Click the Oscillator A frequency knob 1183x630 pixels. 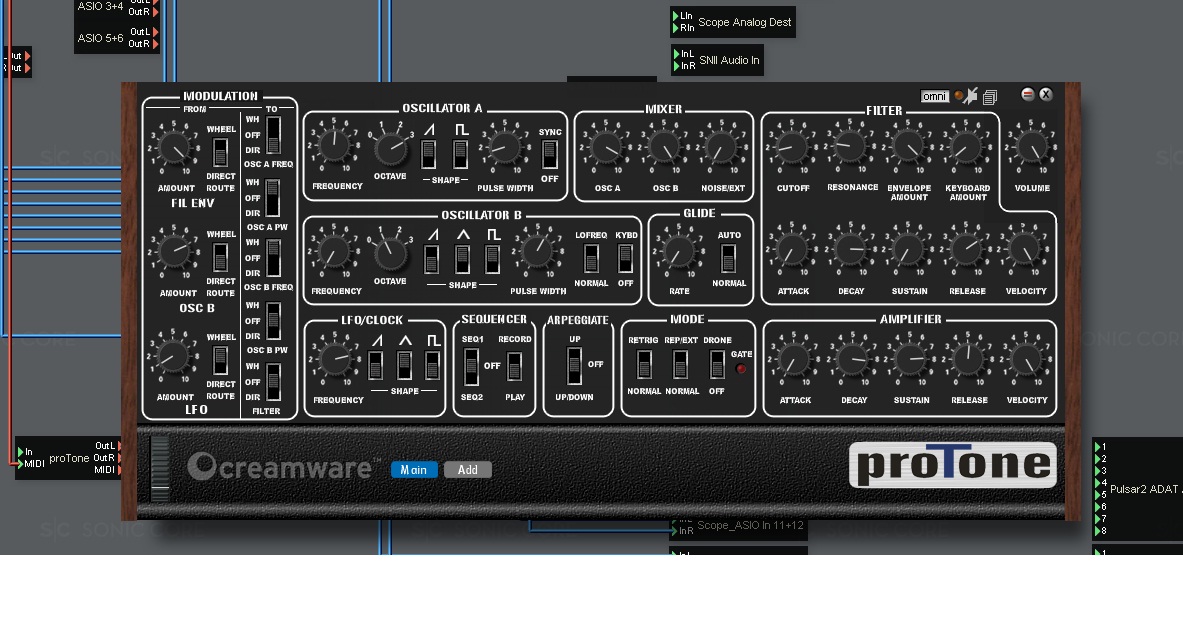(333, 145)
